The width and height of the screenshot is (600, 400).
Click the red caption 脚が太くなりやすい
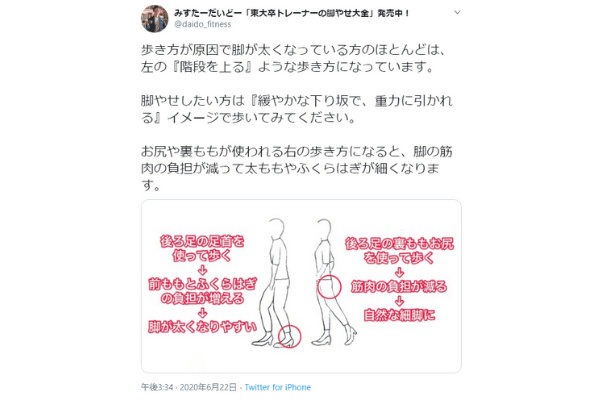(x=202, y=327)
